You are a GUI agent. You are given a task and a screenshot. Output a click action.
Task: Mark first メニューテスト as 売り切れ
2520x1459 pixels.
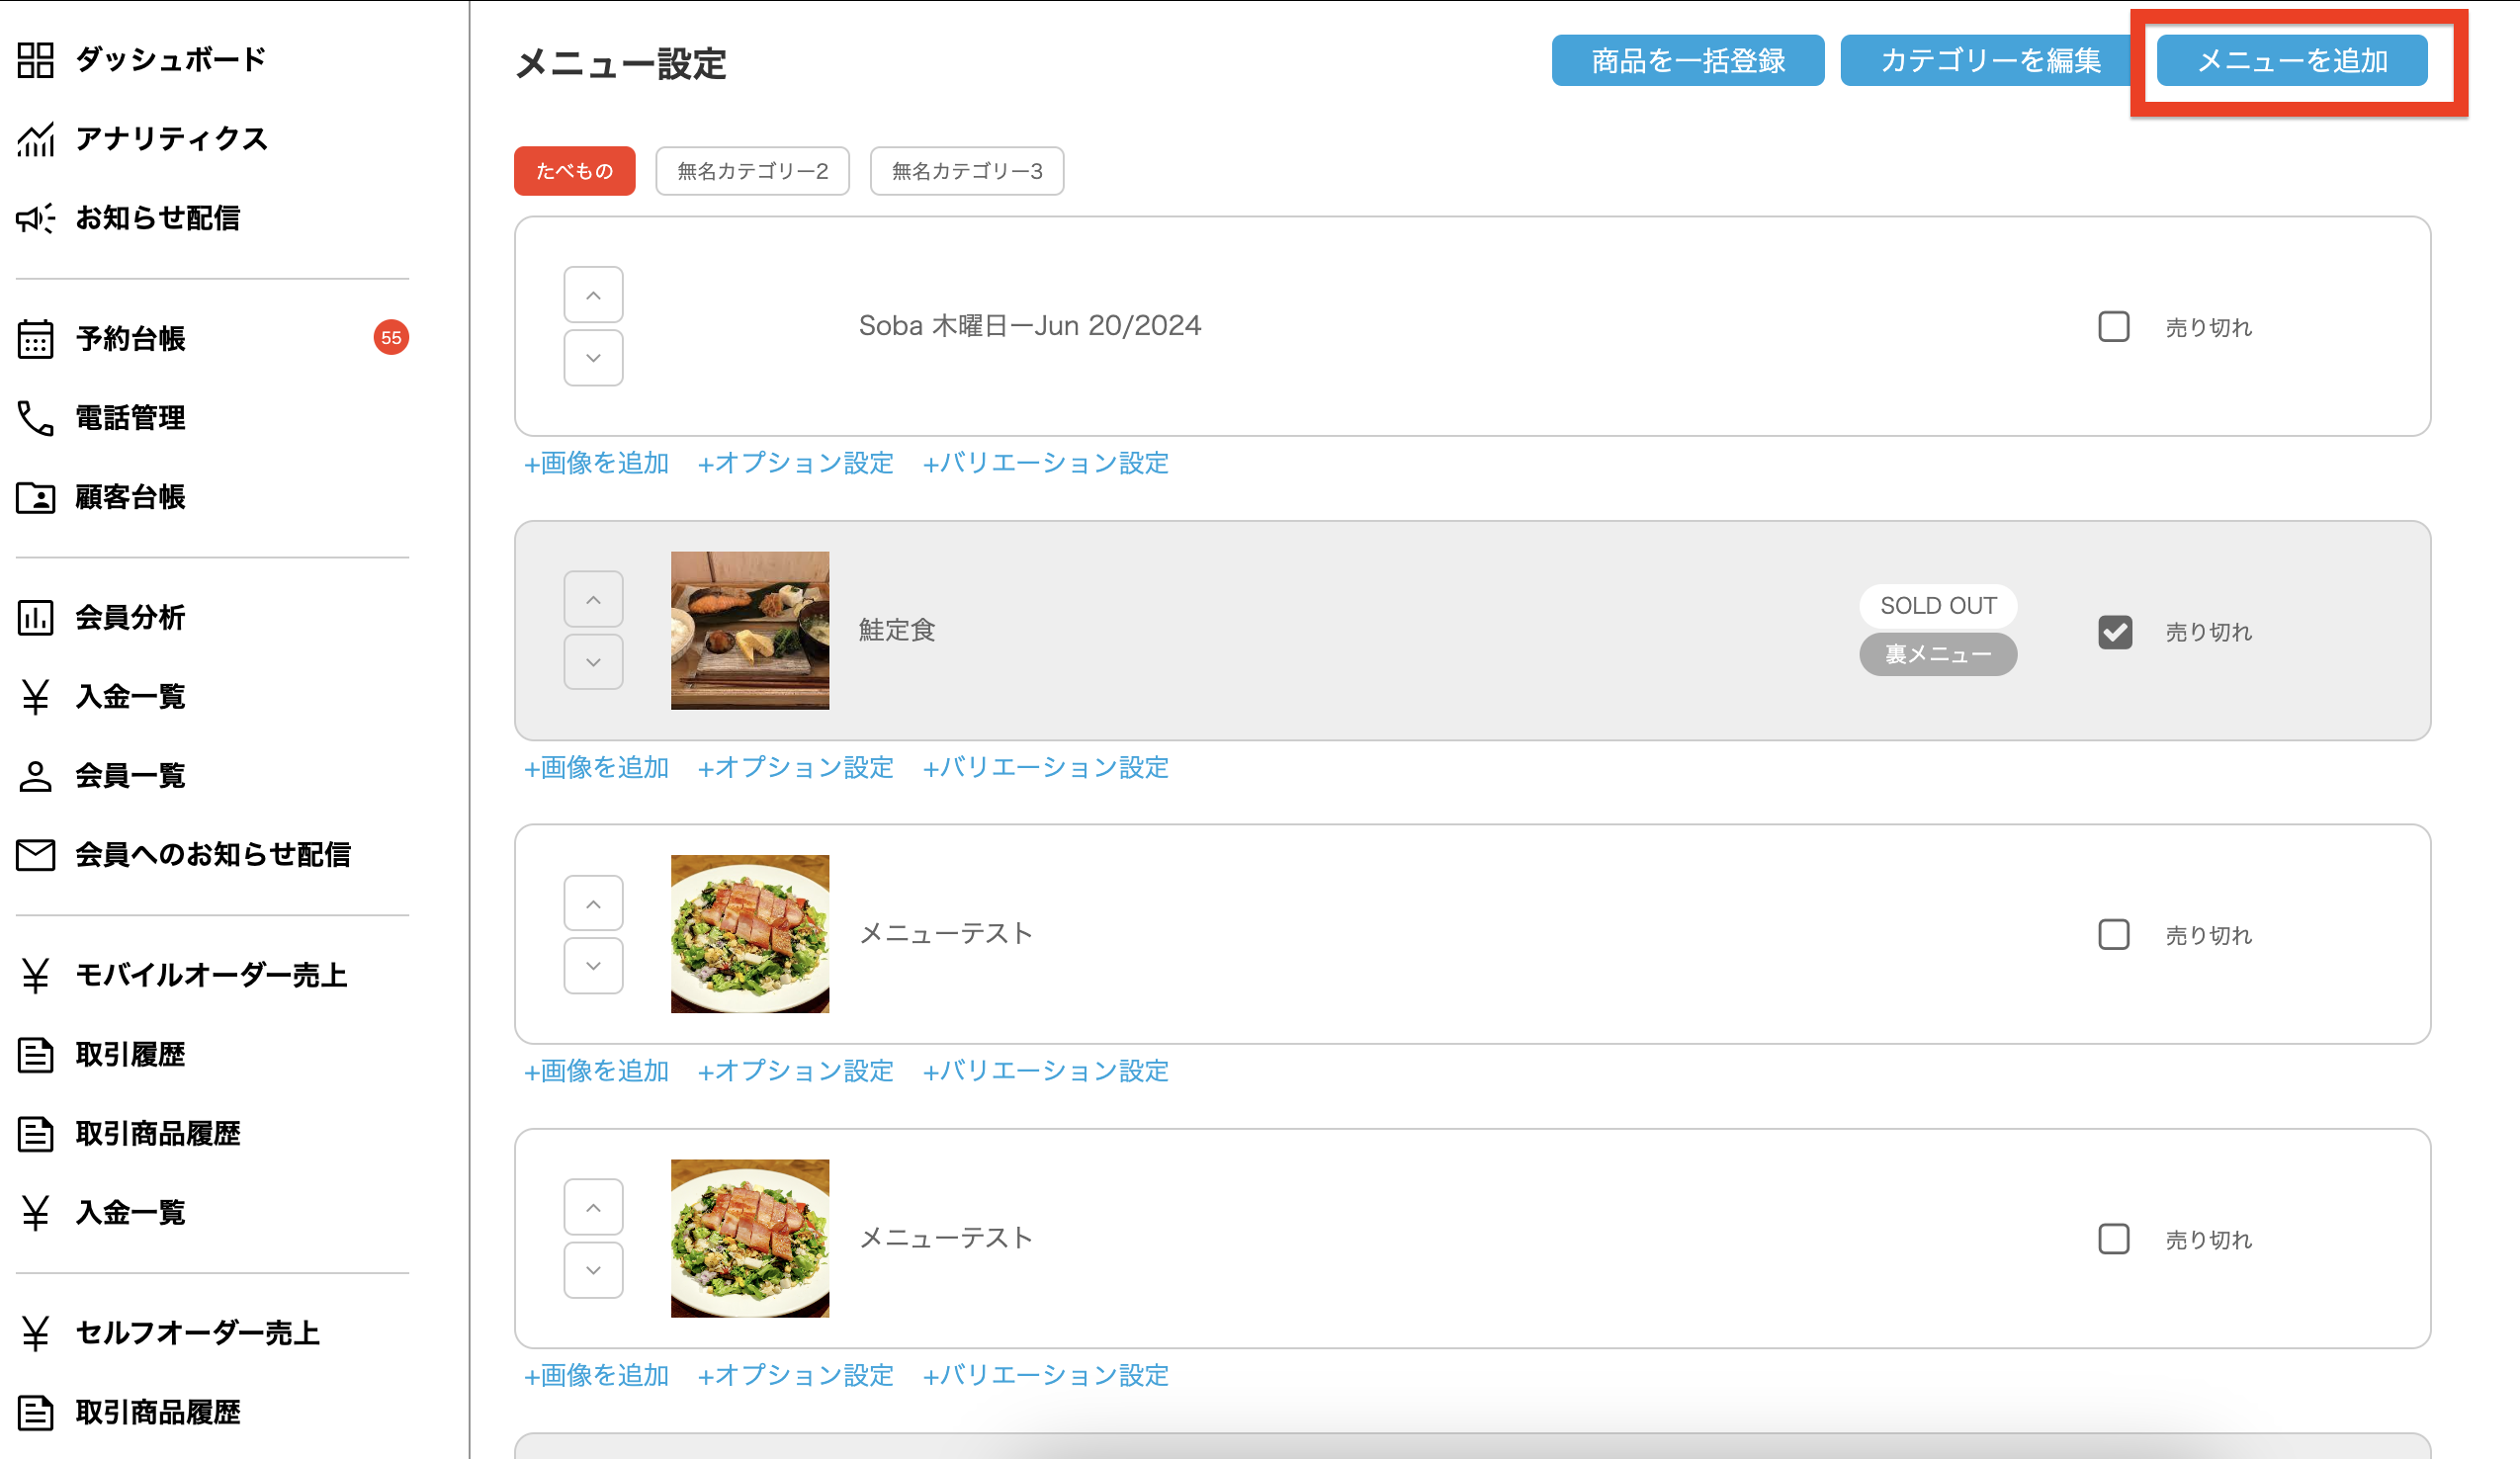click(x=2113, y=935)
